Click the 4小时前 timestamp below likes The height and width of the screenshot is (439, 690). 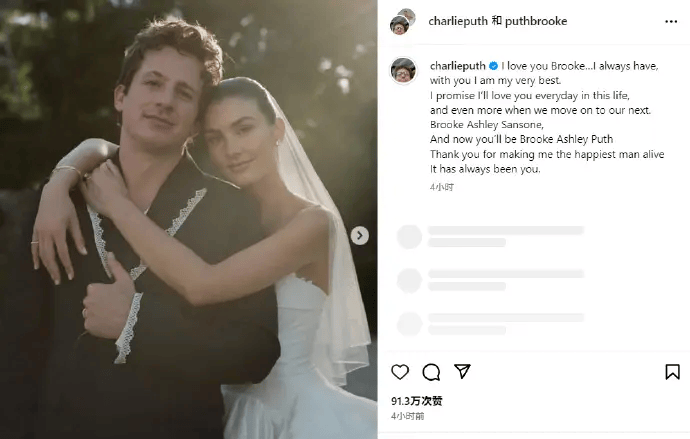click(x=407, y=416)
